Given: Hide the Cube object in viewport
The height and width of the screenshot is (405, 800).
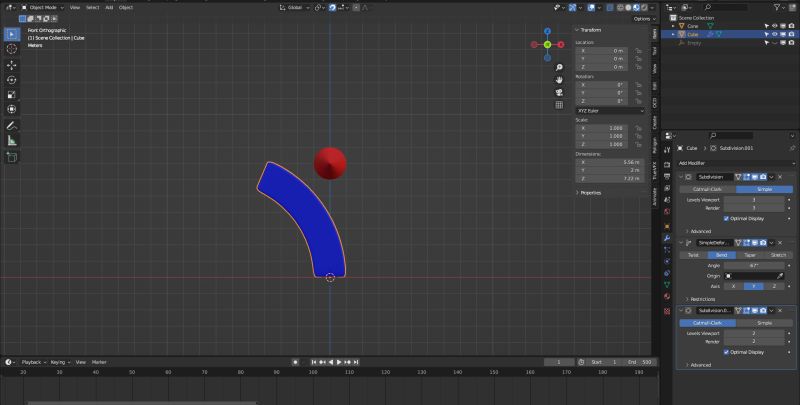Looking at the screenshot, I should (774, 34).
